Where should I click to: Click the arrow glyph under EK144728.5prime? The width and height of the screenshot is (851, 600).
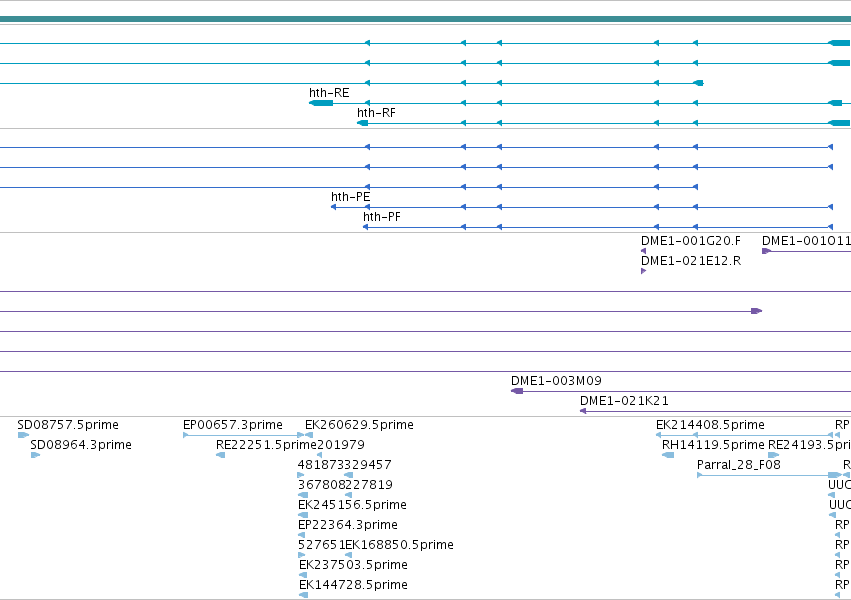coord(303,595)
